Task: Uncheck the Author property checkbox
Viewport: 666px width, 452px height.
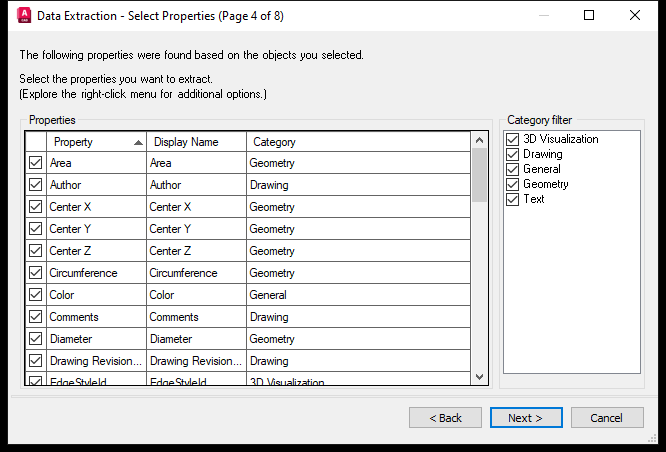Action: [x=36, y=185]
